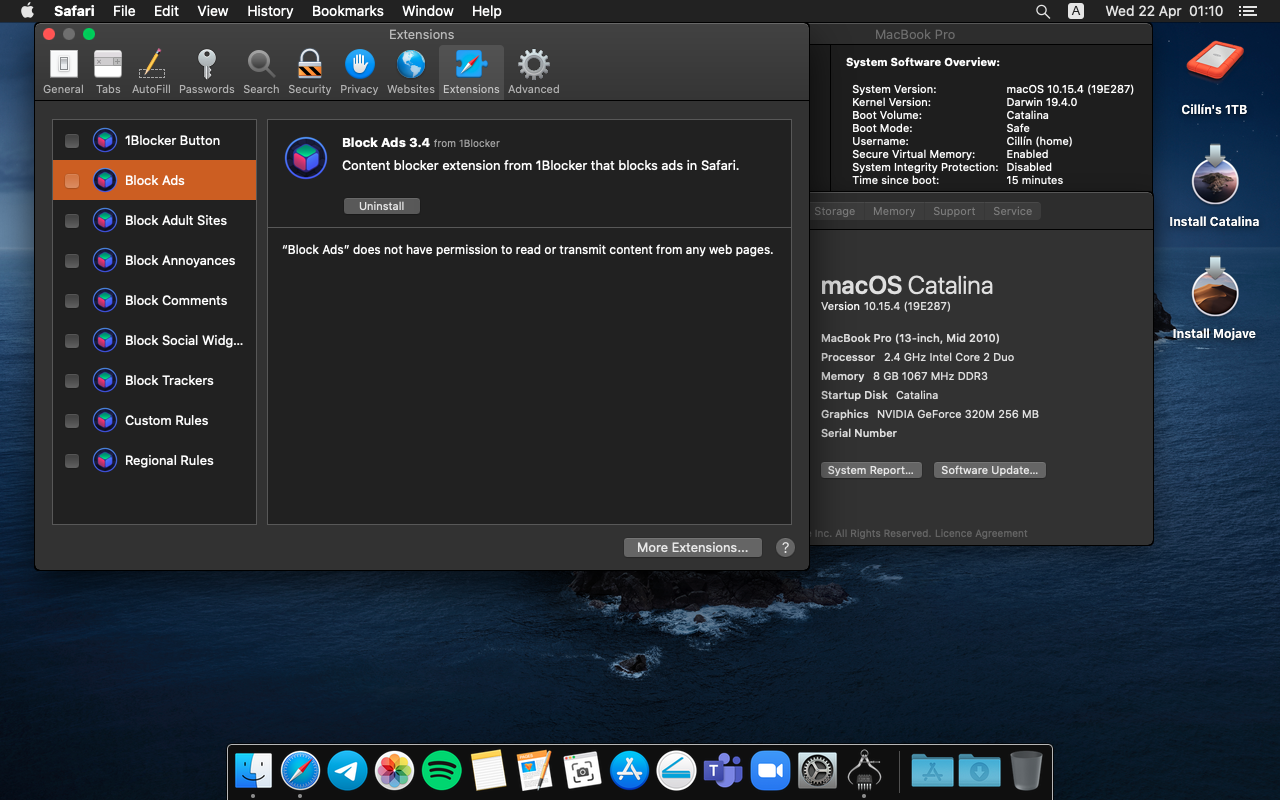Switch to Service tab in About This Mac

click(1012, 211)
